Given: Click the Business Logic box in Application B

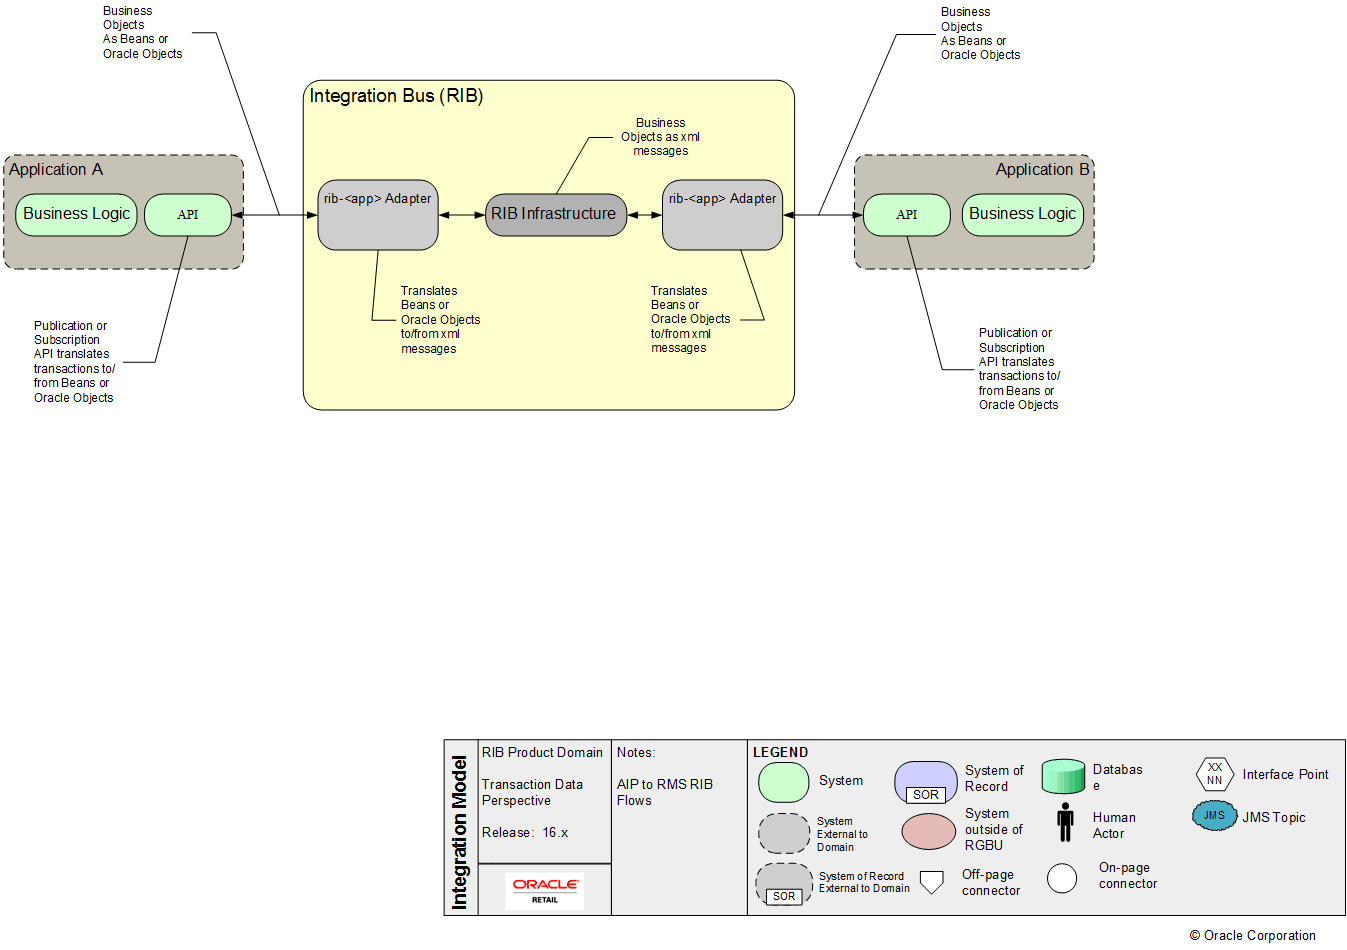Looking at the screenshot, I should pyautogui.click(x=1022, y=214).
